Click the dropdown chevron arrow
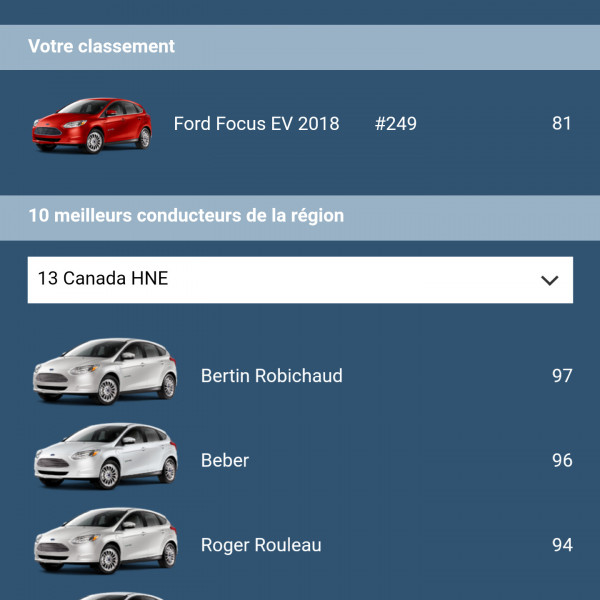The width and height of the screenshot is (600, 600). point(549,280)
